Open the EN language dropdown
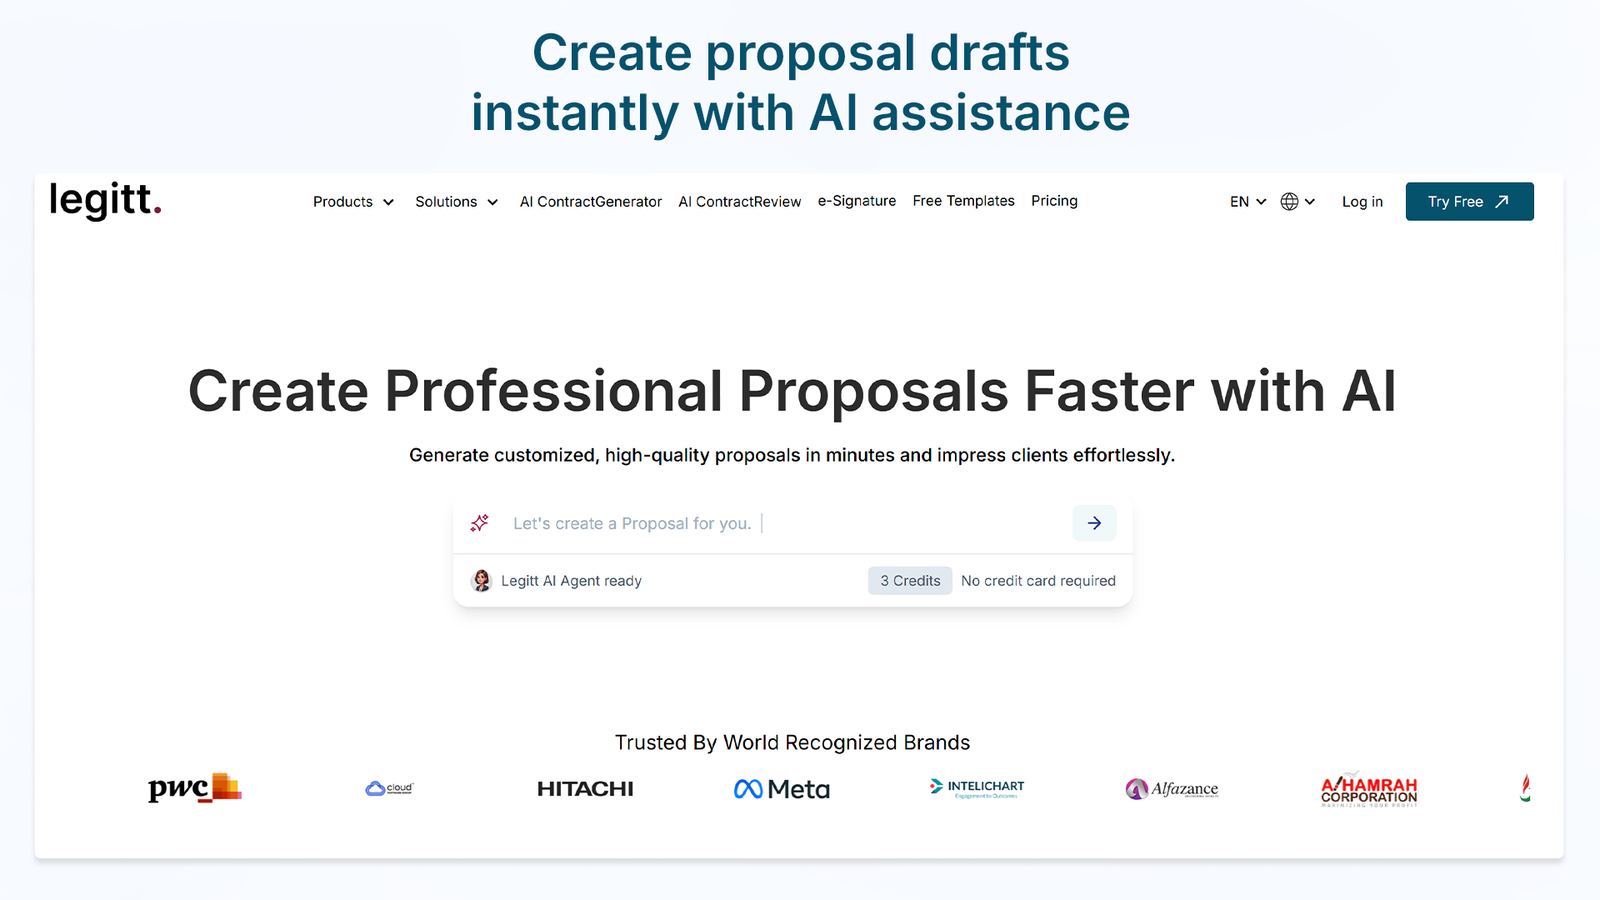This screenshot has width=1600, height=900. [1247, 202]
